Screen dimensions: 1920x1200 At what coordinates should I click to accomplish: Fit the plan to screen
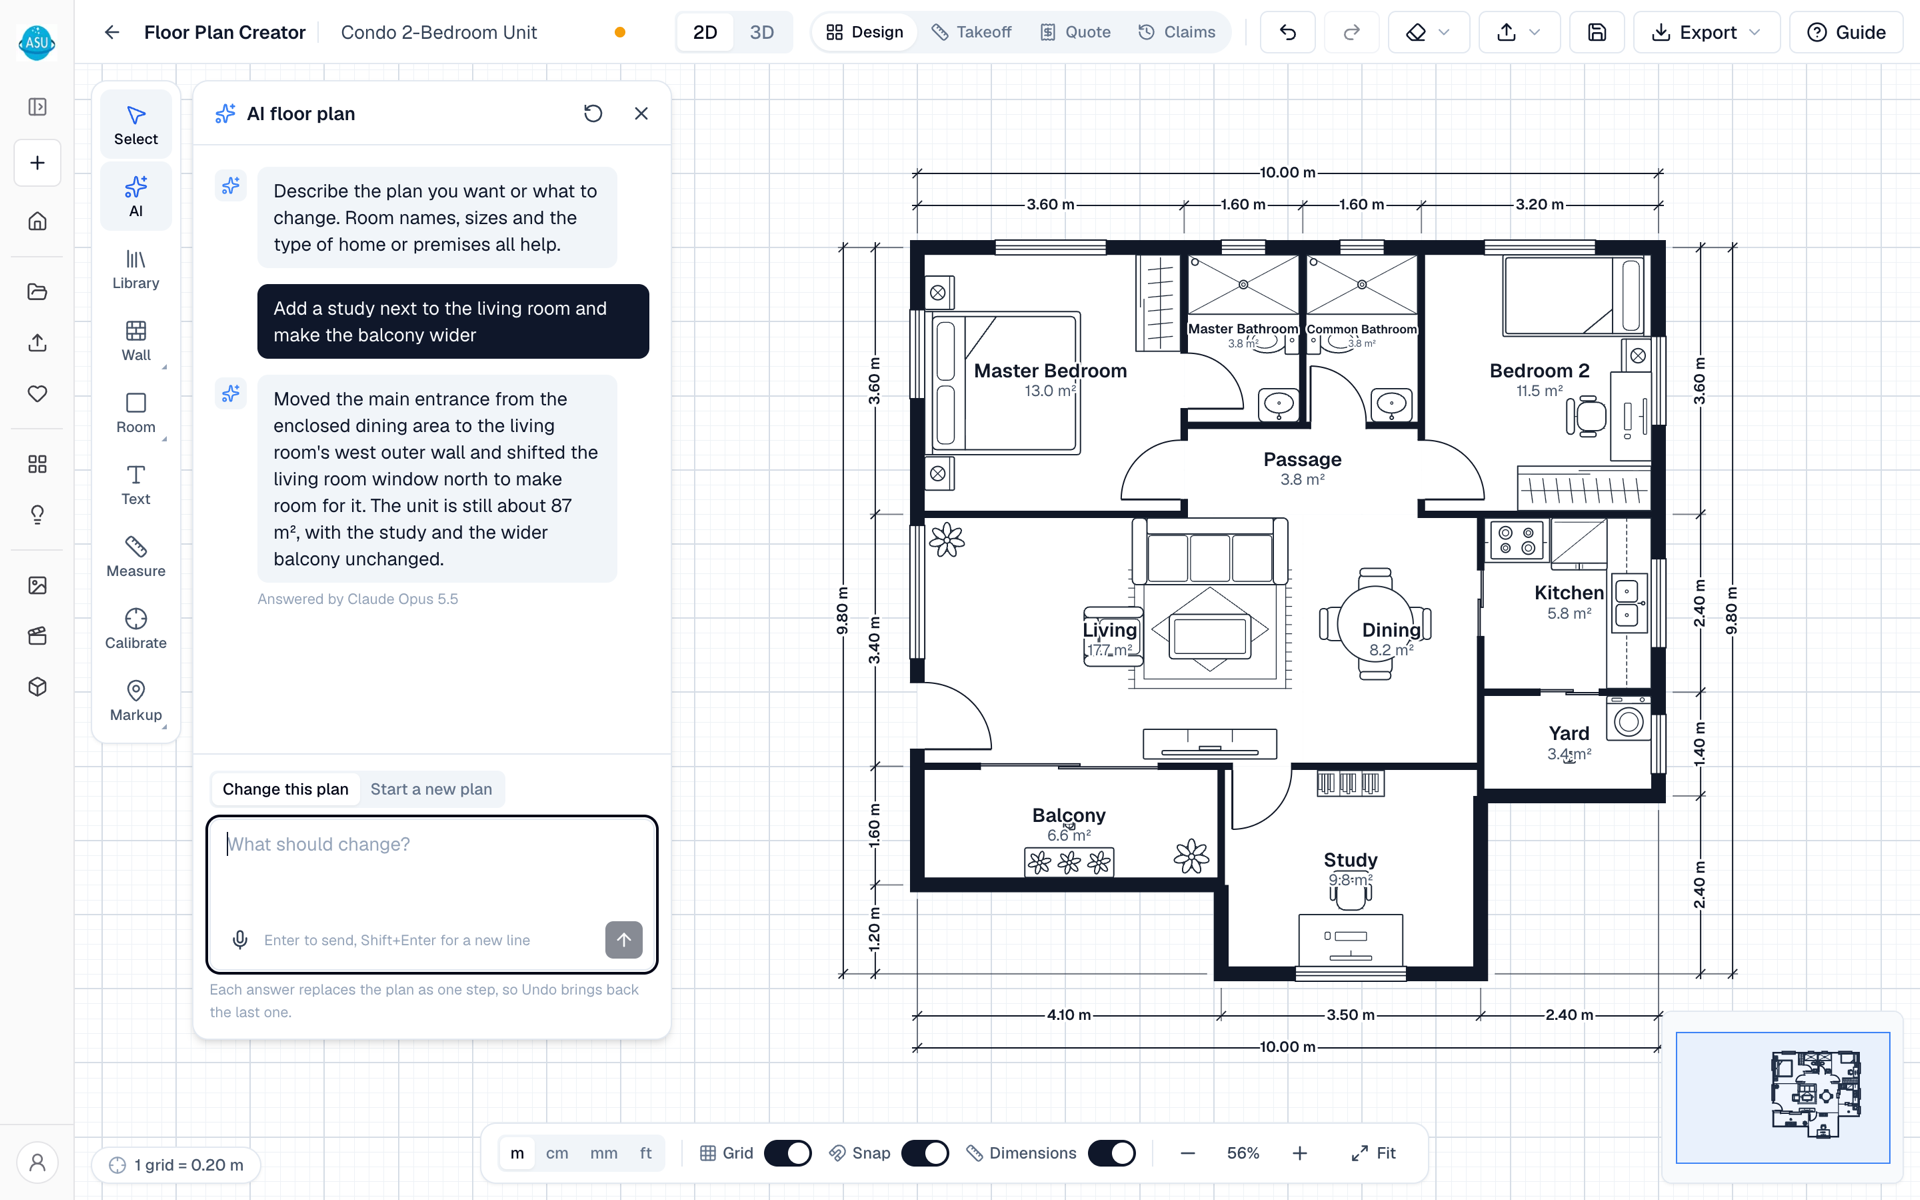pos(1373,1153)
